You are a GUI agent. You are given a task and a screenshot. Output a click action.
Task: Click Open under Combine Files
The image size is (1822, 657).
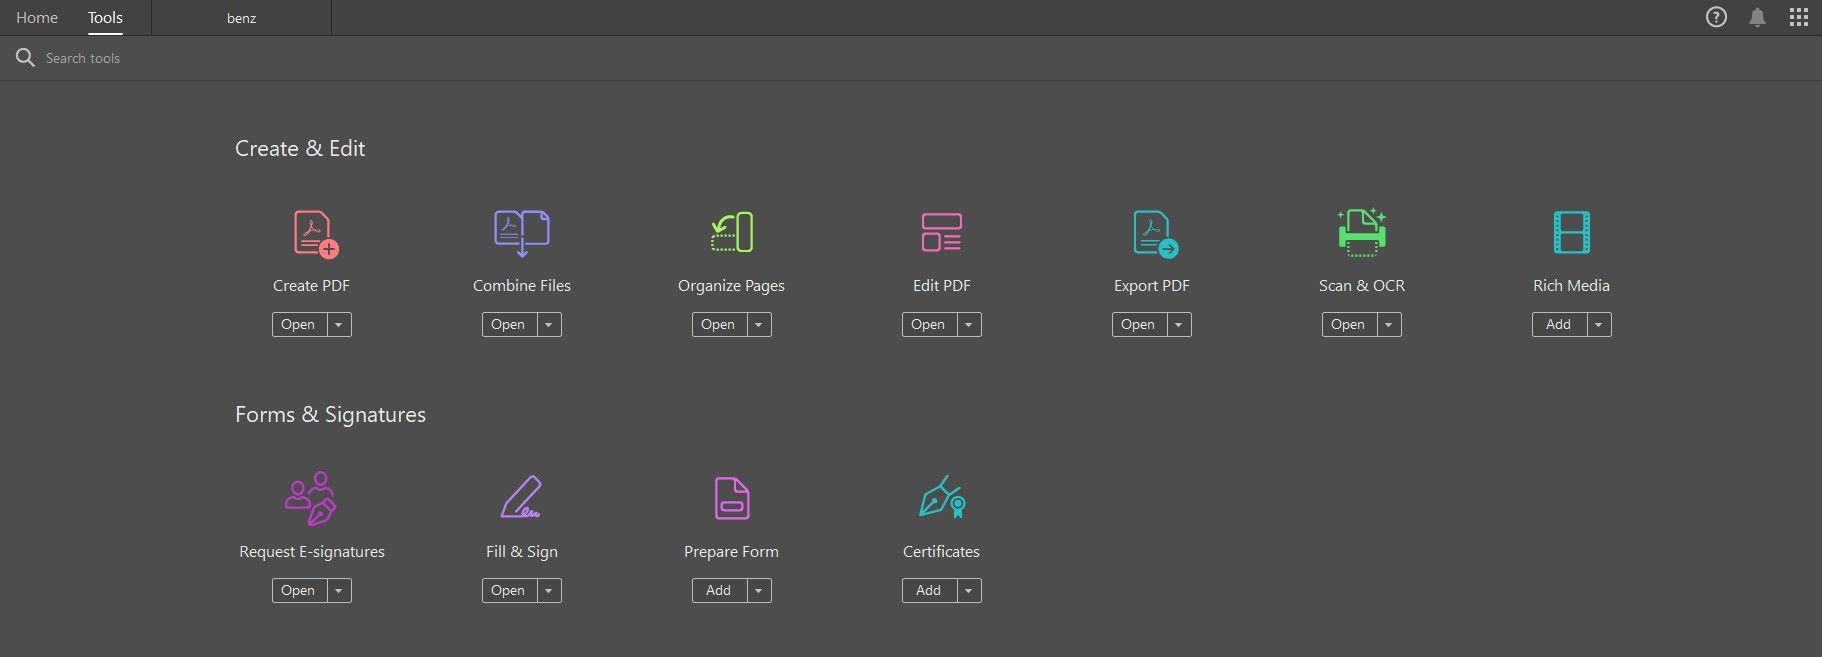509,324
